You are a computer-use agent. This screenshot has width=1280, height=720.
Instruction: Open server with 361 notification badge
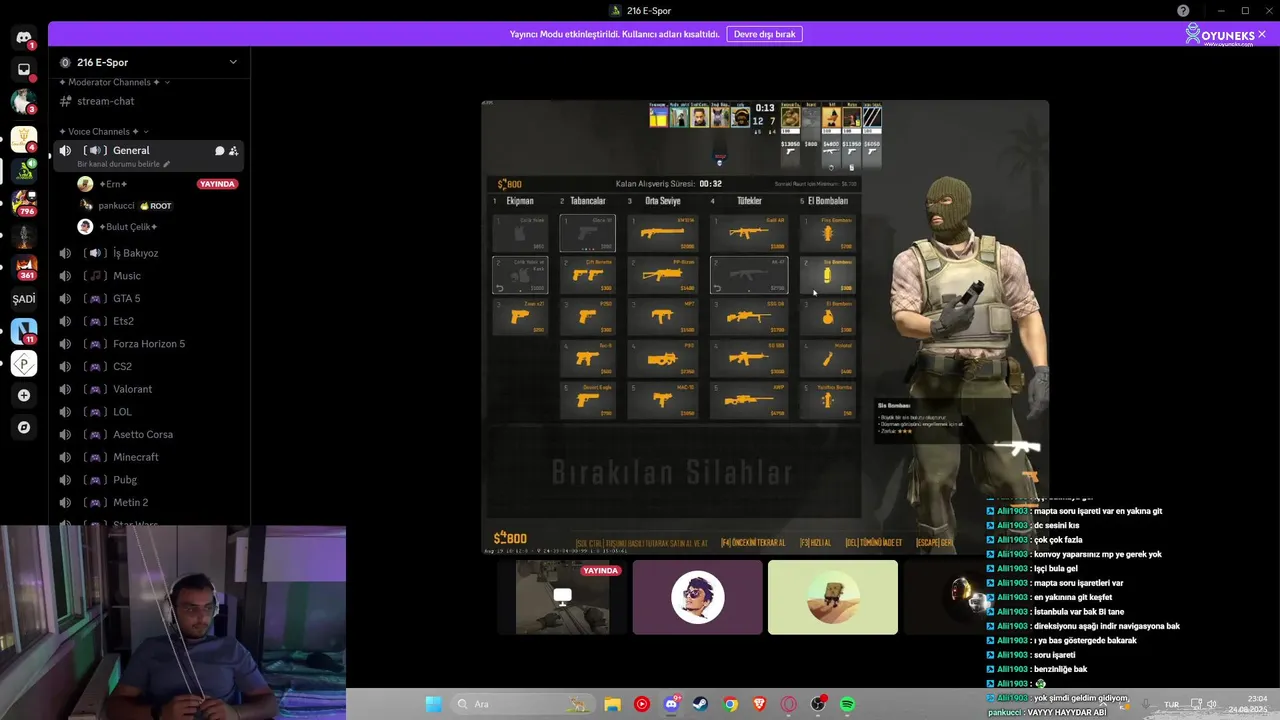(x=24, y=268)
